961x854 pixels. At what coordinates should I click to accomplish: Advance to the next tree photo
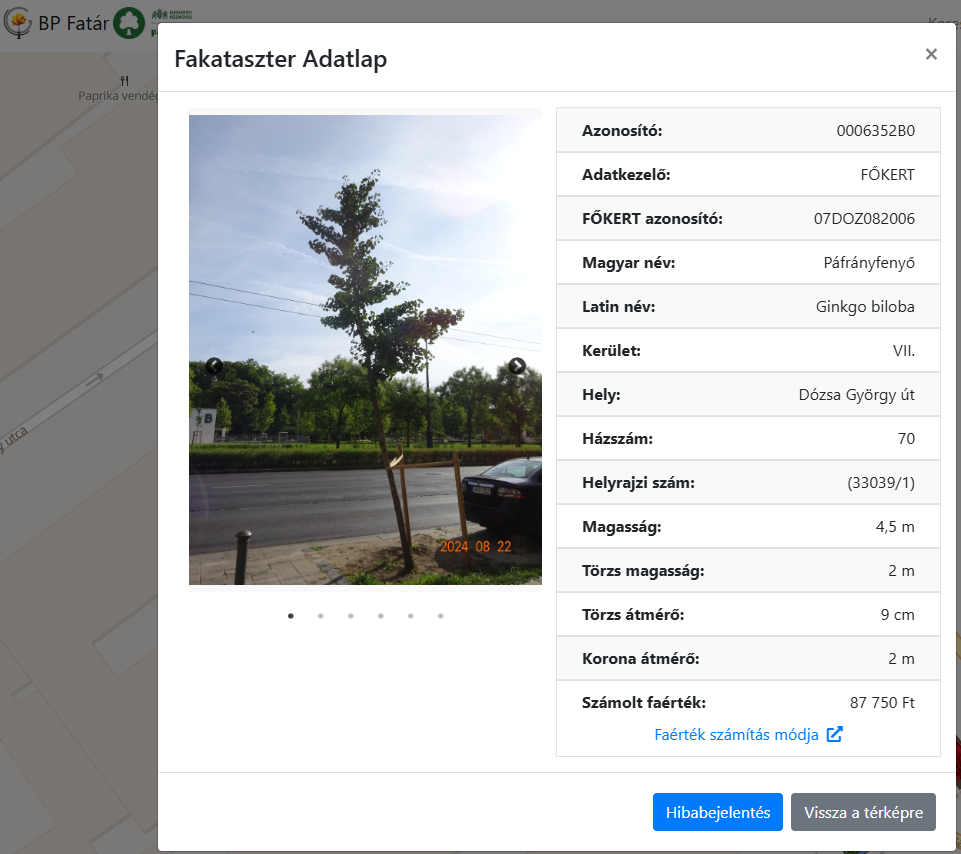pyautogui.click(x=516, y=366)
